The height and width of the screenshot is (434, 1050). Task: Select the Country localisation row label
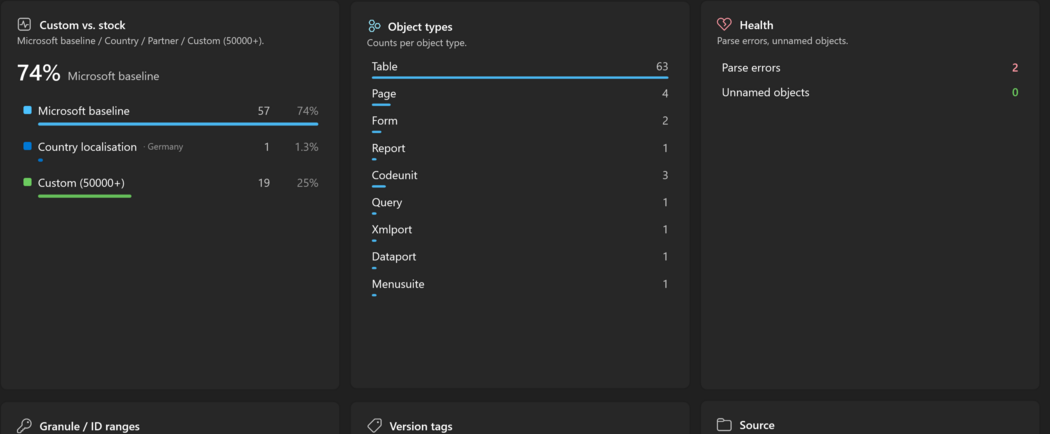[87, 147]
